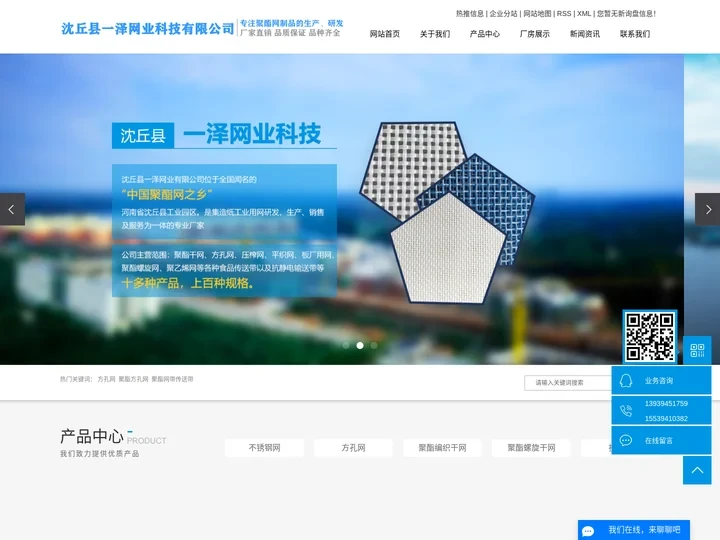The height and width of the screenshot is (540, 720).
Task: Open 关于我们 in navigation
Action: pos(435,34)
